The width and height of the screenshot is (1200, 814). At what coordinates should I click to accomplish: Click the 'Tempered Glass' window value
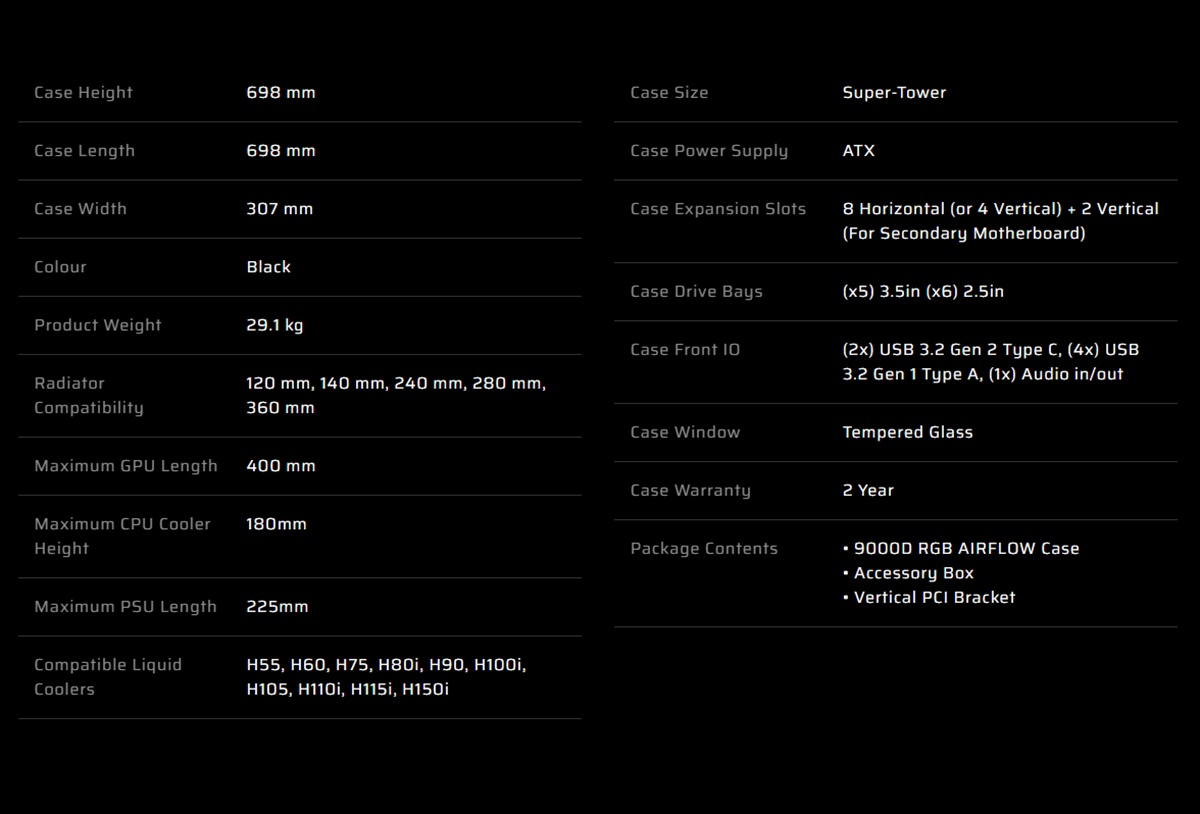point(908,433)
